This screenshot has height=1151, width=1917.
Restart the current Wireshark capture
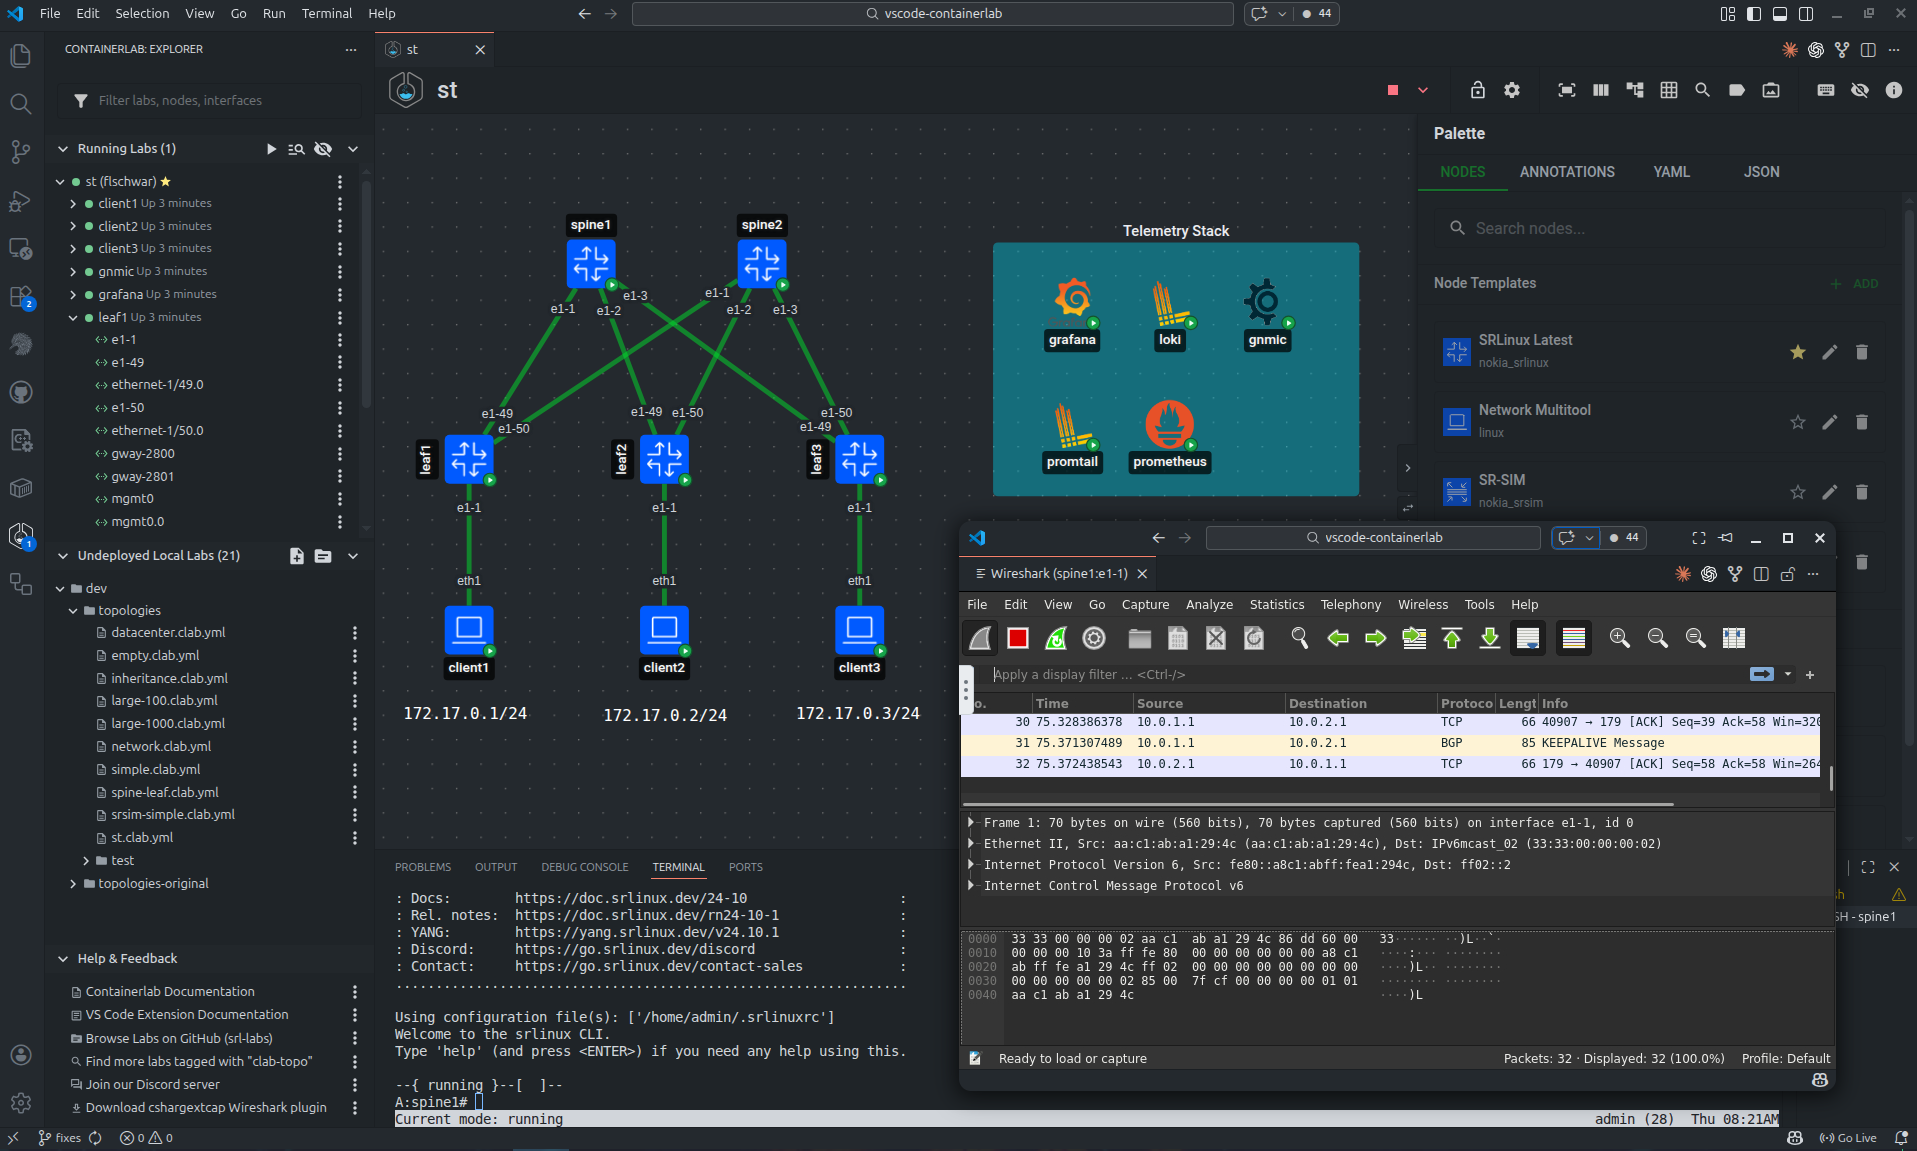(1056, 638)
